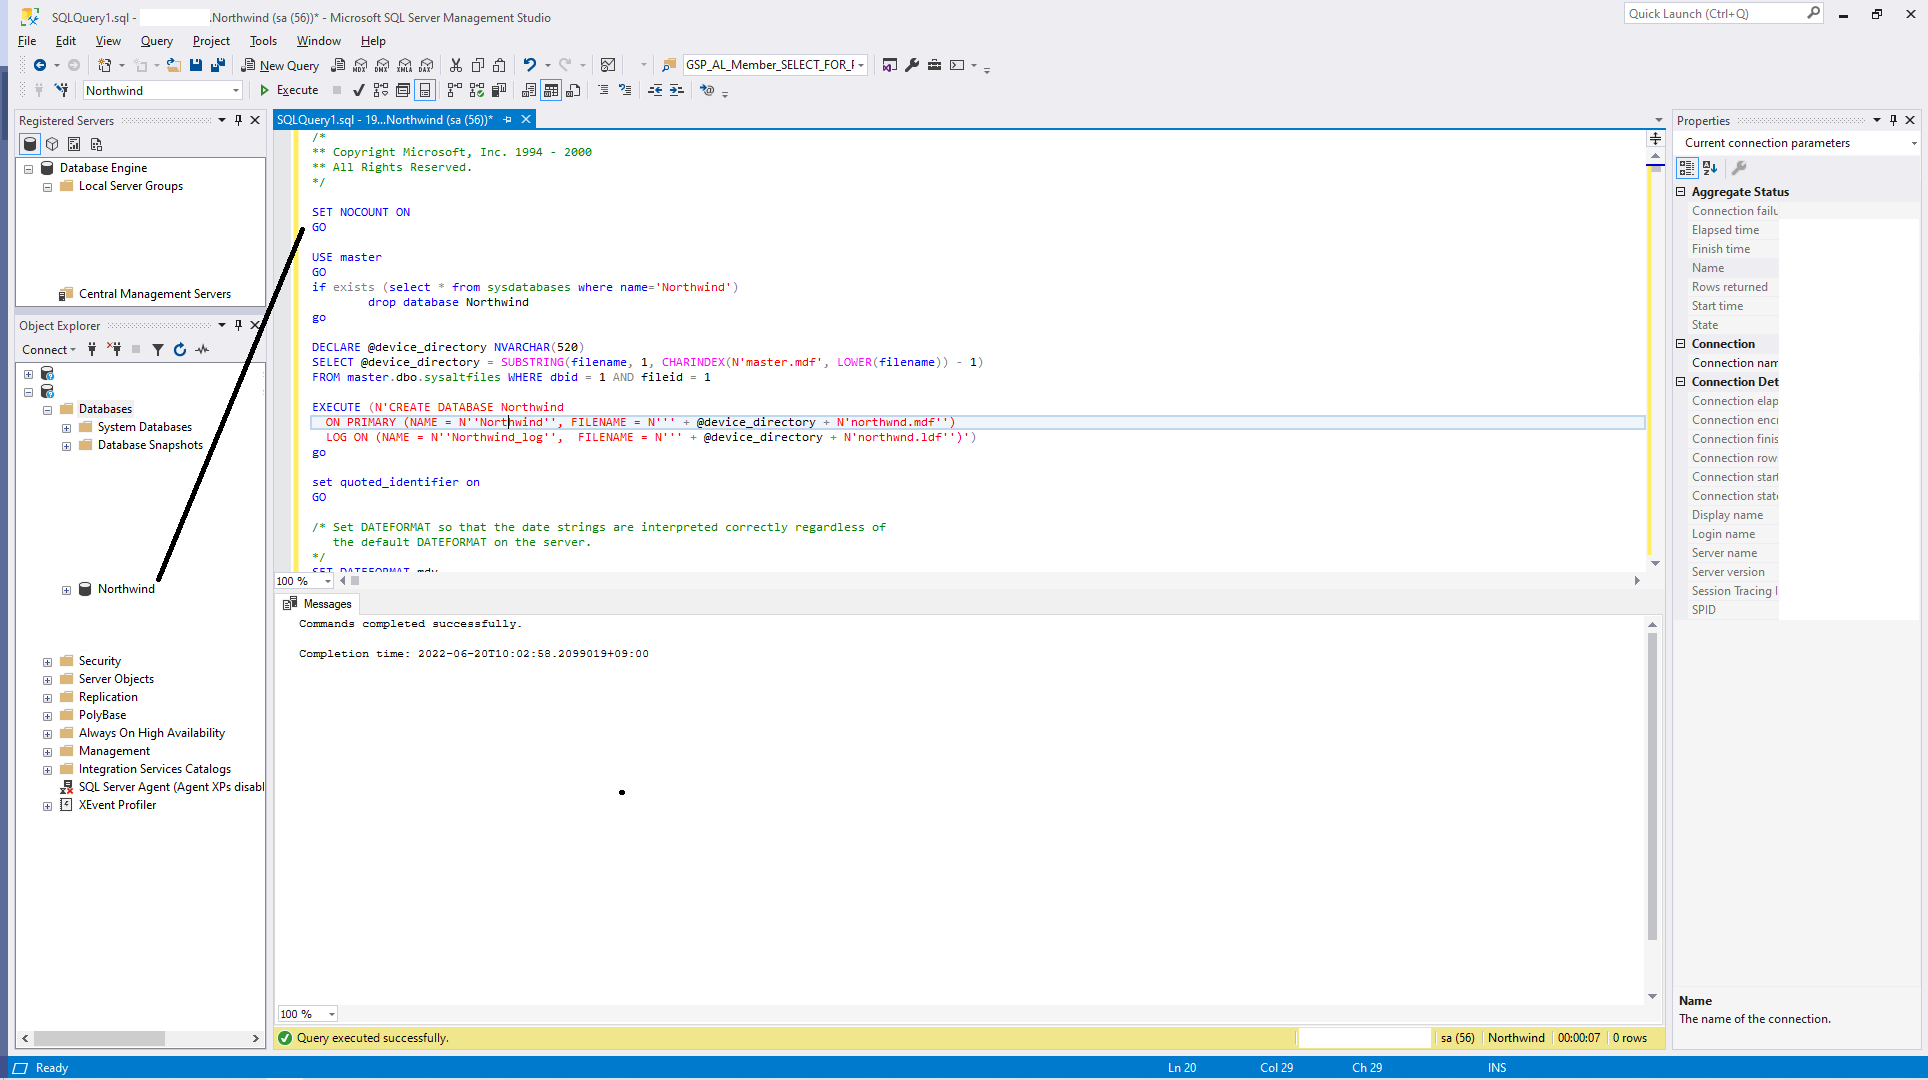Select the Messages results tab
The height and width of the screenshot is (1080, 1928).
tap(318, 604)
